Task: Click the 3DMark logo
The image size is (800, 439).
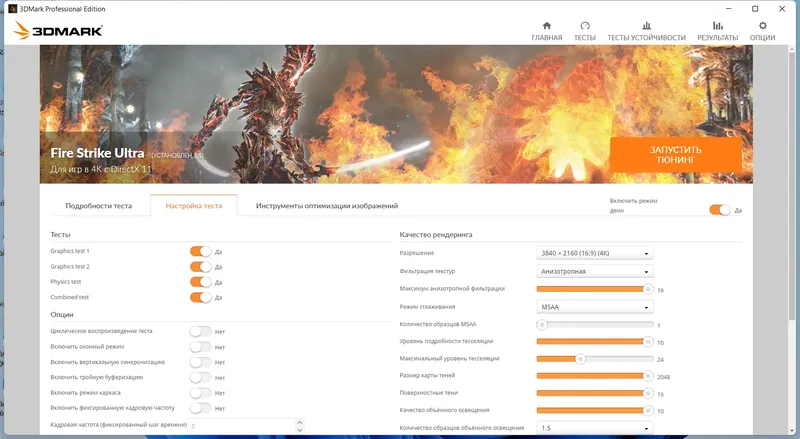Action: tap(58, 31)
